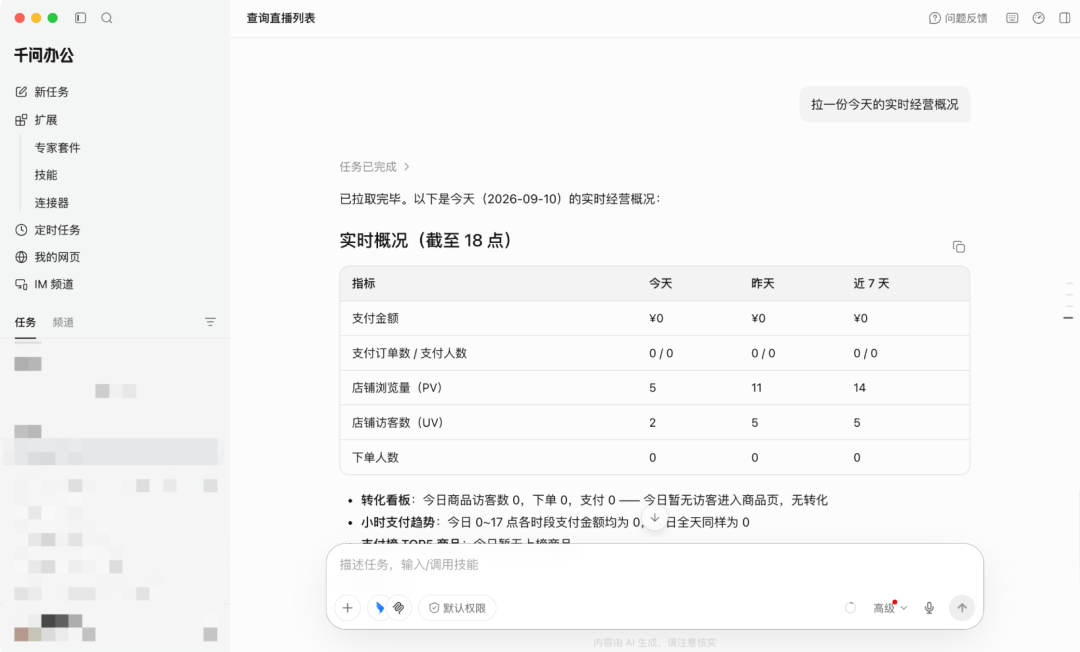Select the 店铺访客数（UV）row label
Viewport: 1080px width, 652px height.
click(x=397, y=423)
